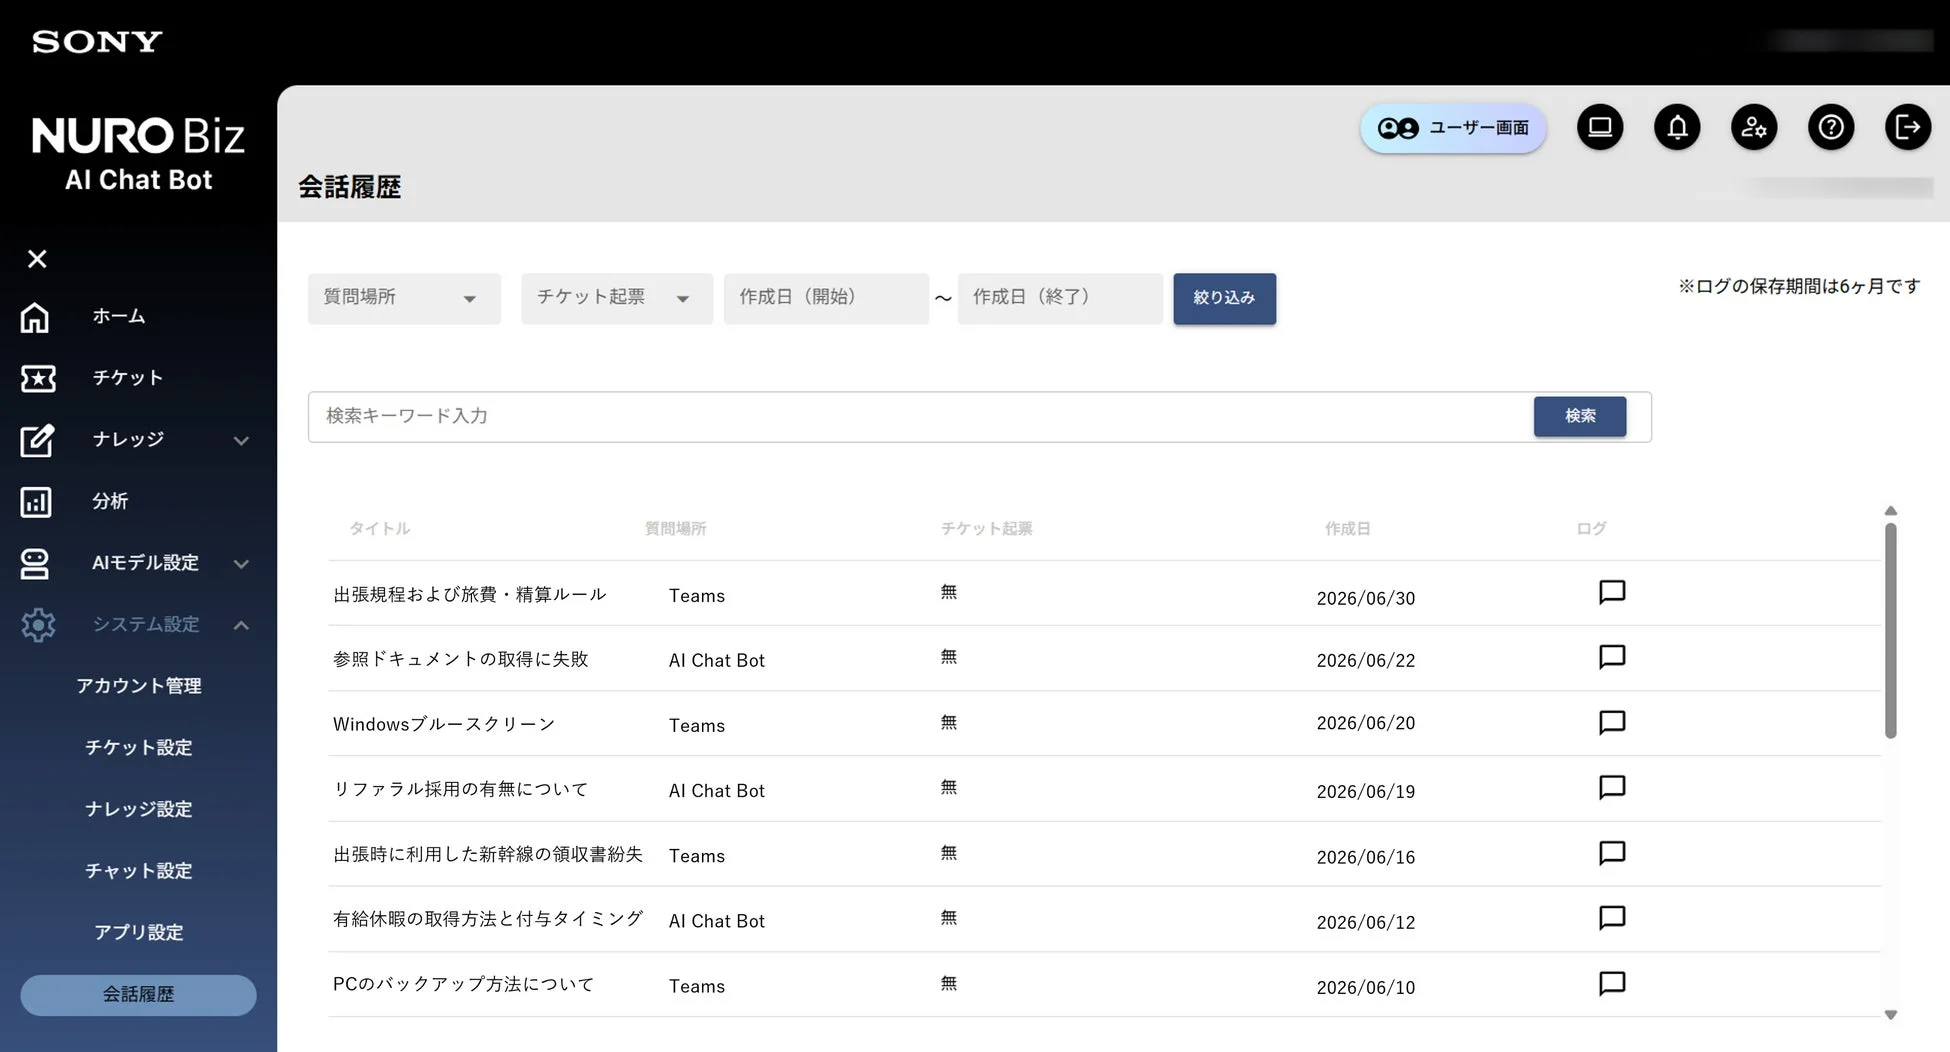Click the ユーザー画面 button
The image size is (1950, 1052).
coord(1453,128)
